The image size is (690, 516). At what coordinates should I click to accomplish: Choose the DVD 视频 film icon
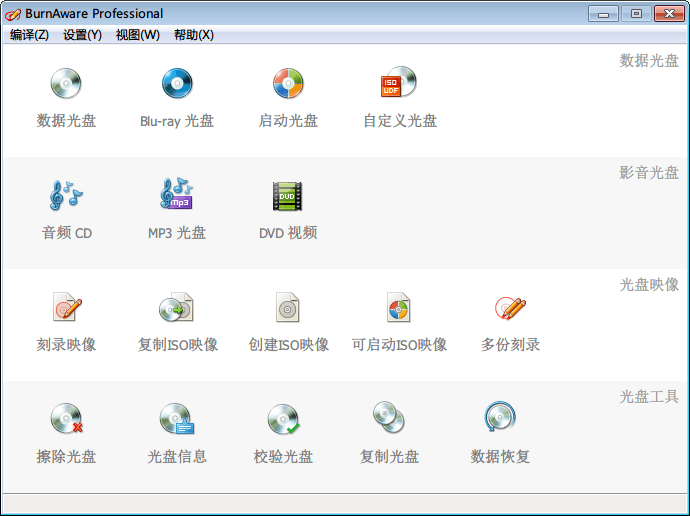point(287,196)
